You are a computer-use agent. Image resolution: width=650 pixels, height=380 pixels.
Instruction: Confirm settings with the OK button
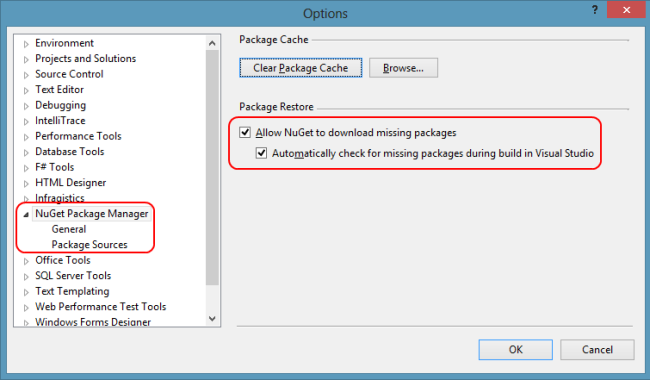pyautogui.click(x=515, y=349)
